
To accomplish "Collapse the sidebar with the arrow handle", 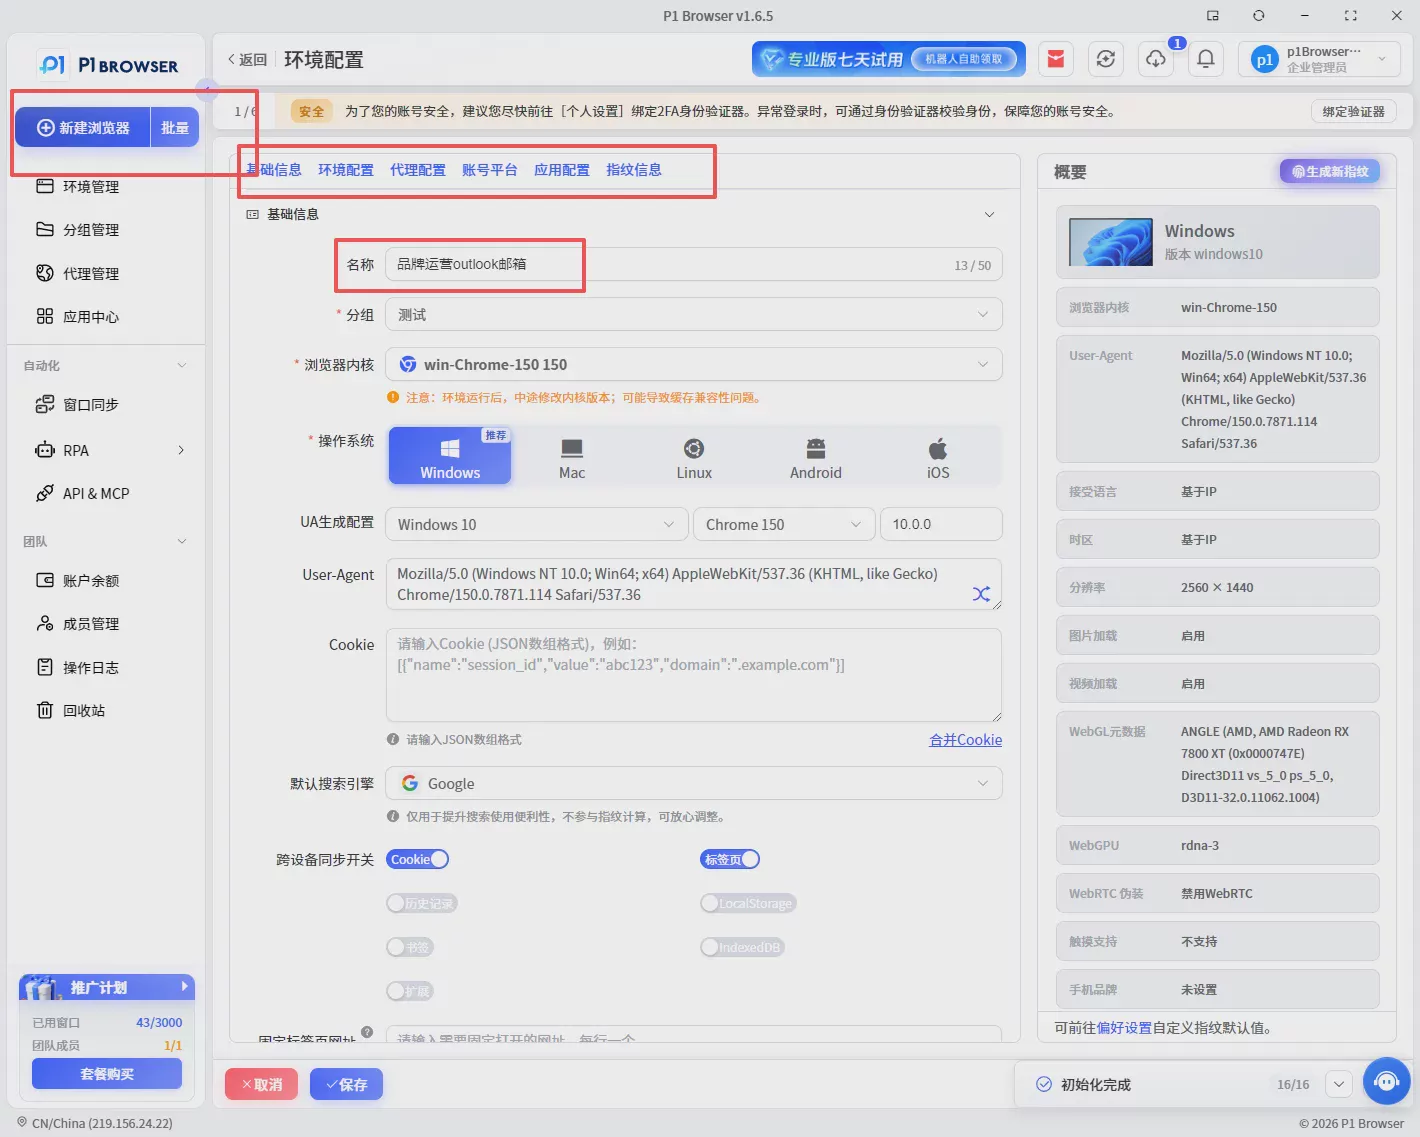I will coord(207,90).
